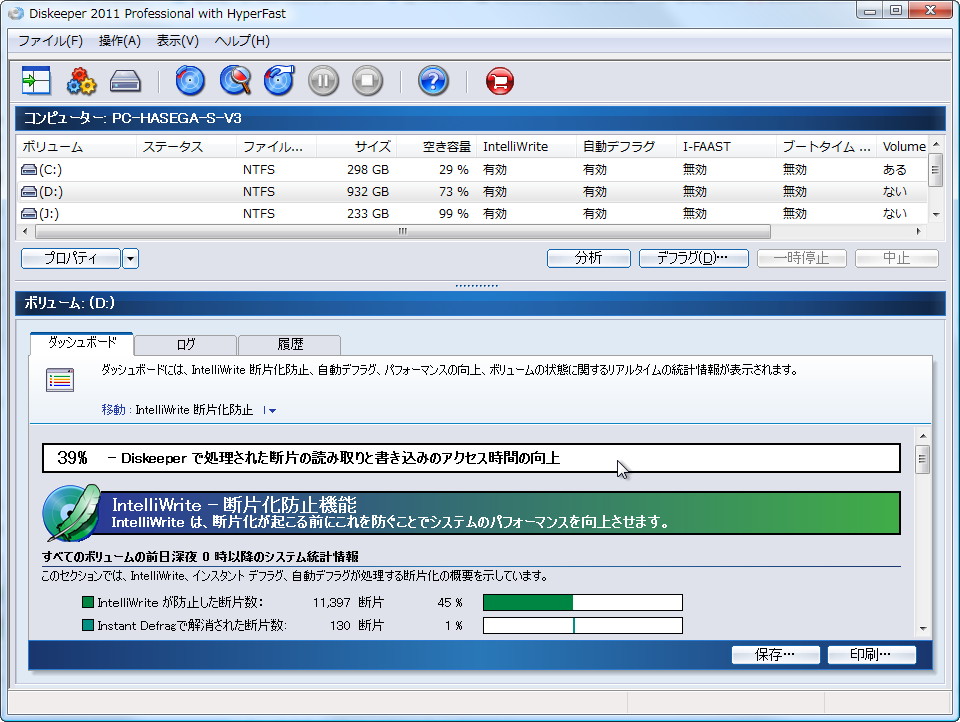Click the 保存… button
Image resolution: width=960 pixels, height=722 pixels.
pyautogui.click(x=775, y=655)
